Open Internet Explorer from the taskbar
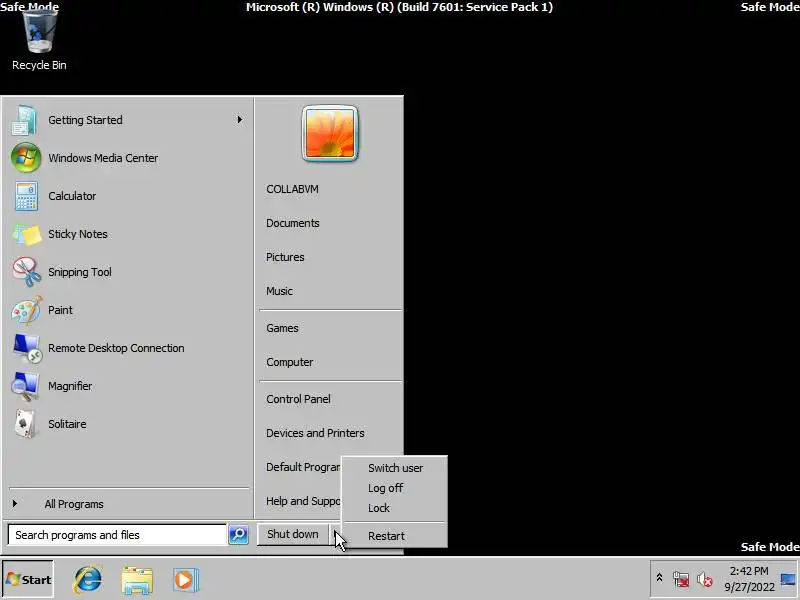800x600 pixels. (87, 579)
